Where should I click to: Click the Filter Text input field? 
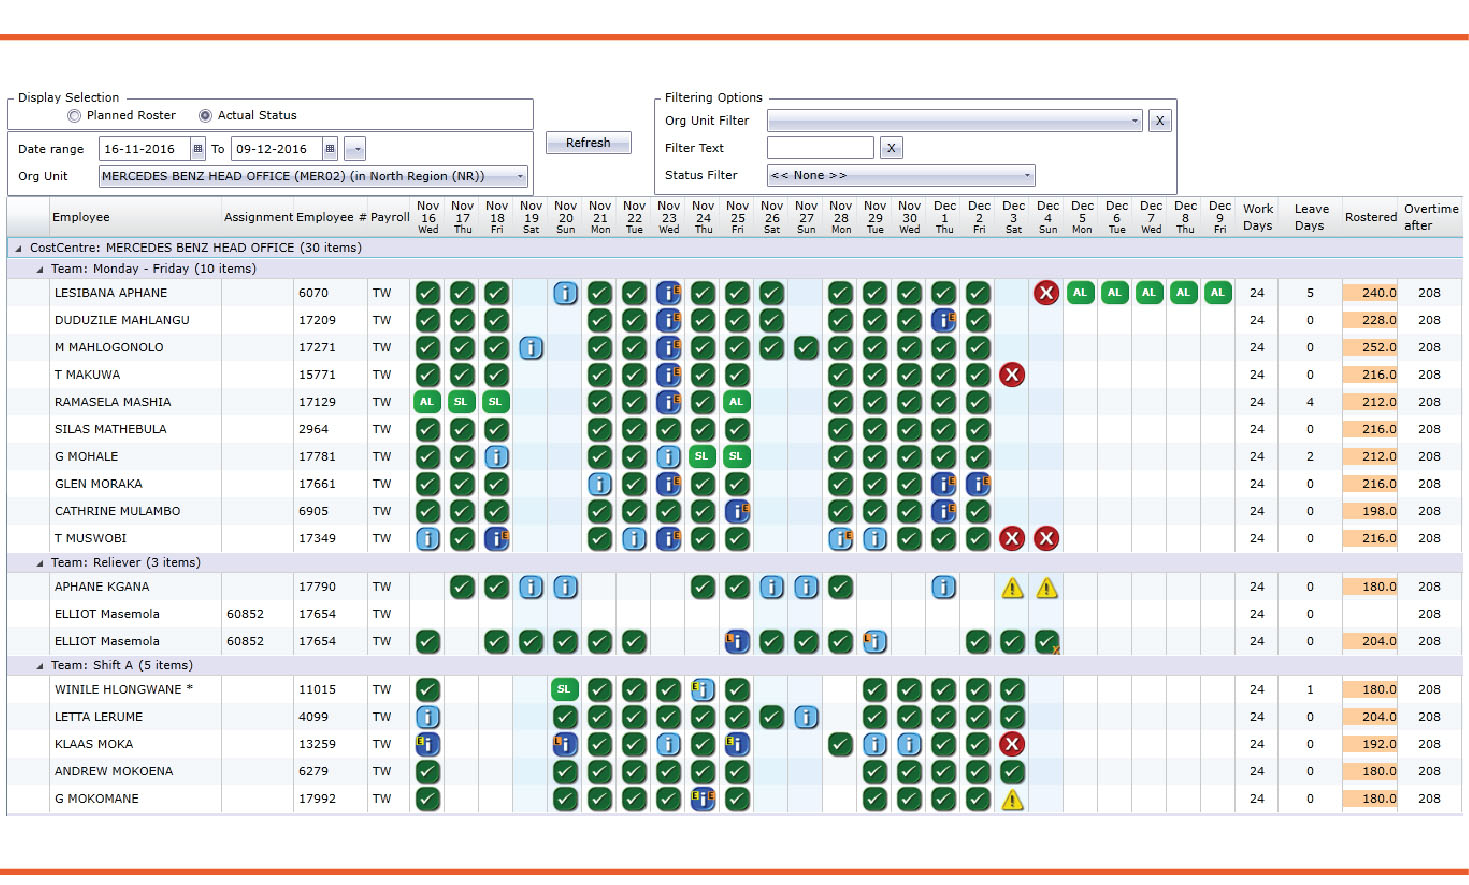point(819,148)
